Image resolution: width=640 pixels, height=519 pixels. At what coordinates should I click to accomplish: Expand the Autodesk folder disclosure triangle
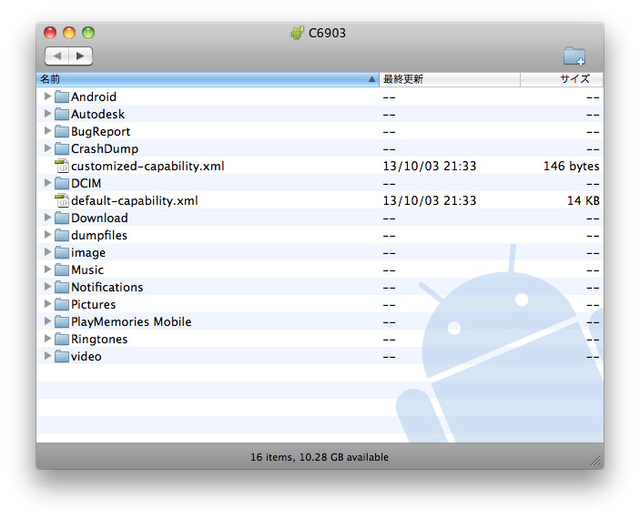click(47, 114)
